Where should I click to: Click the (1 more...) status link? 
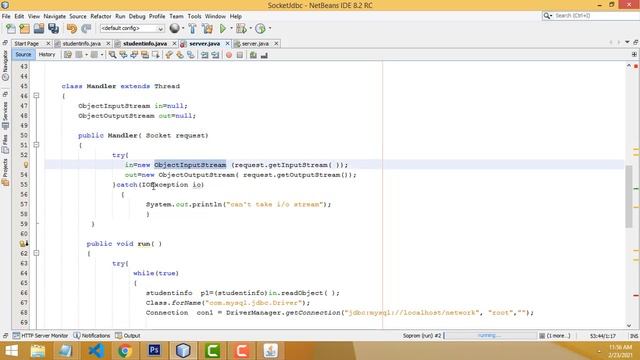pyautogui.click(x=558, y=336)
